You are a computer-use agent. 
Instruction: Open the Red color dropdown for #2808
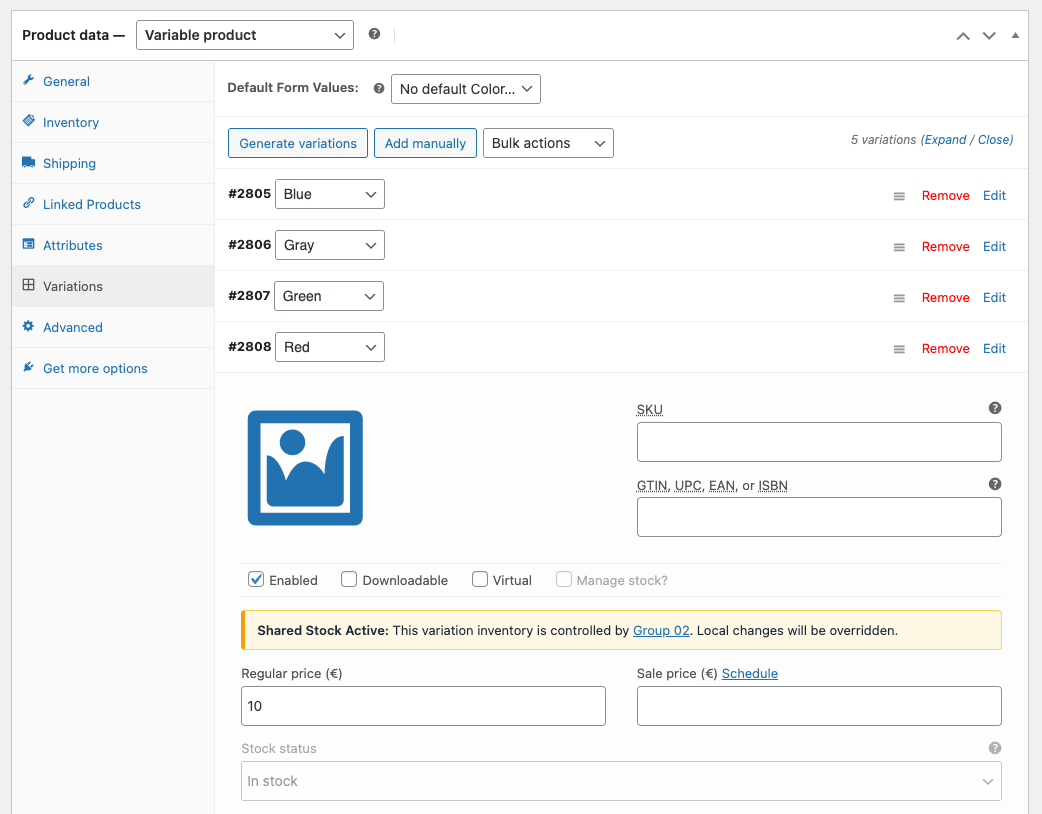click(329, 347)
